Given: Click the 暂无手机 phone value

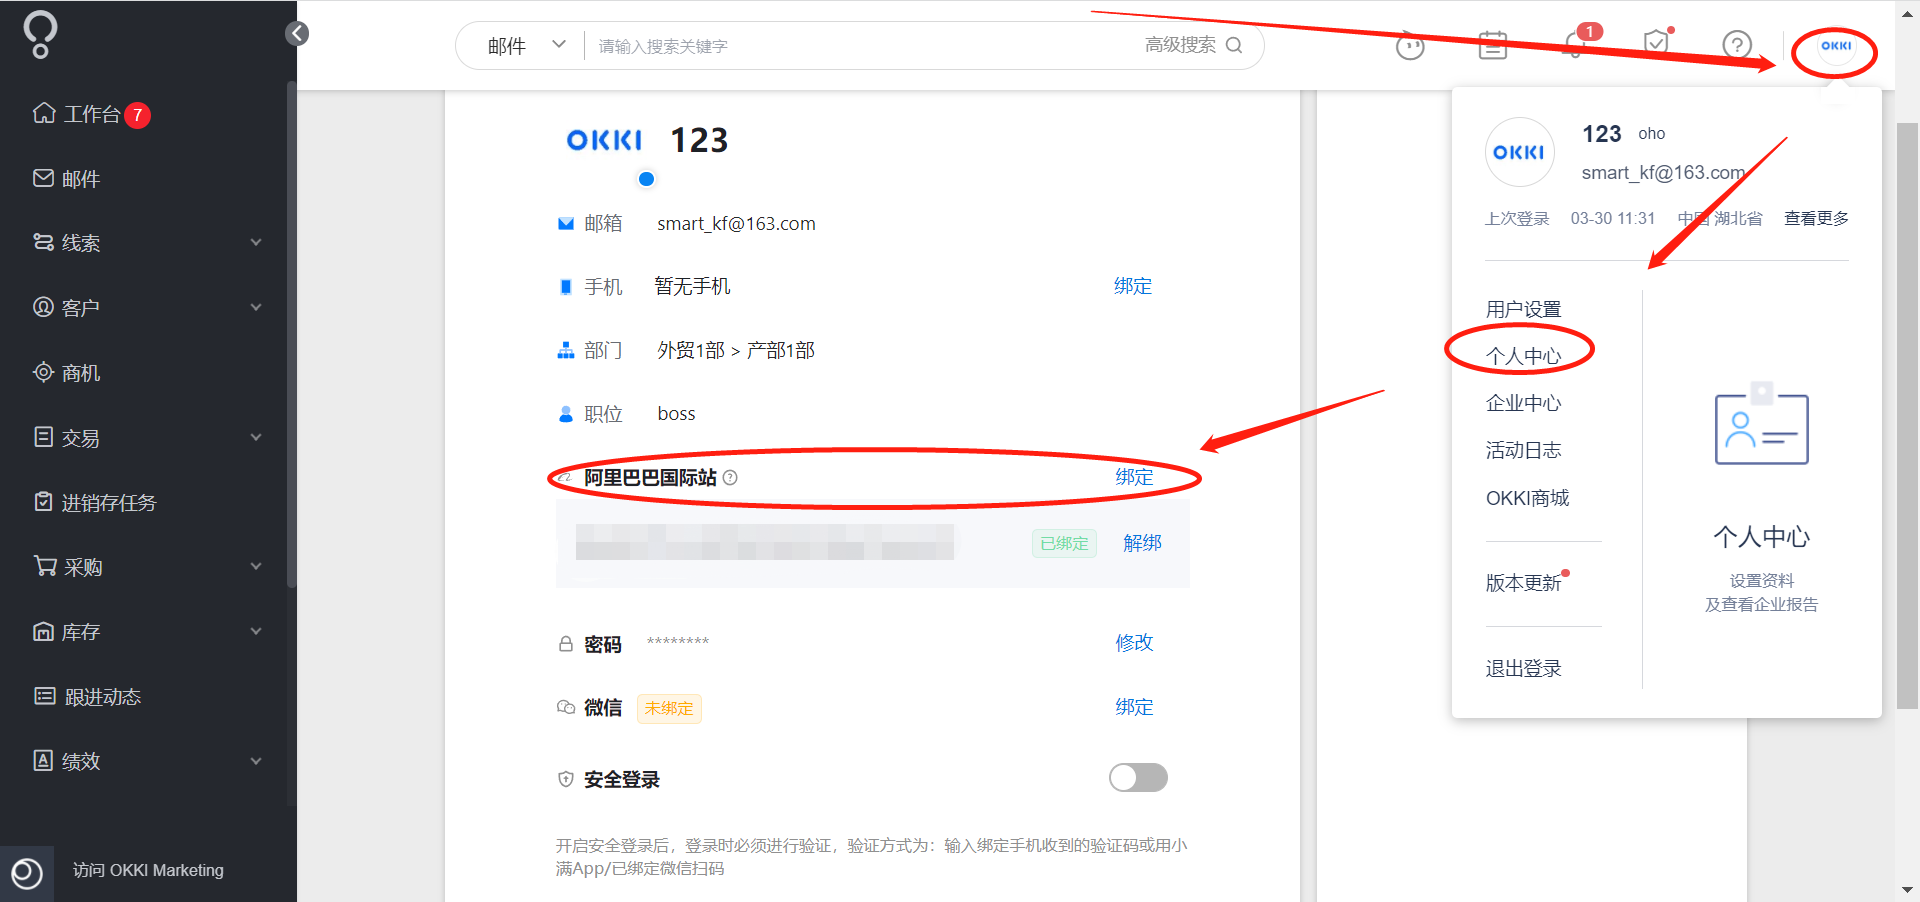Looking at the screenshot, I should click(x=692, y=286).
